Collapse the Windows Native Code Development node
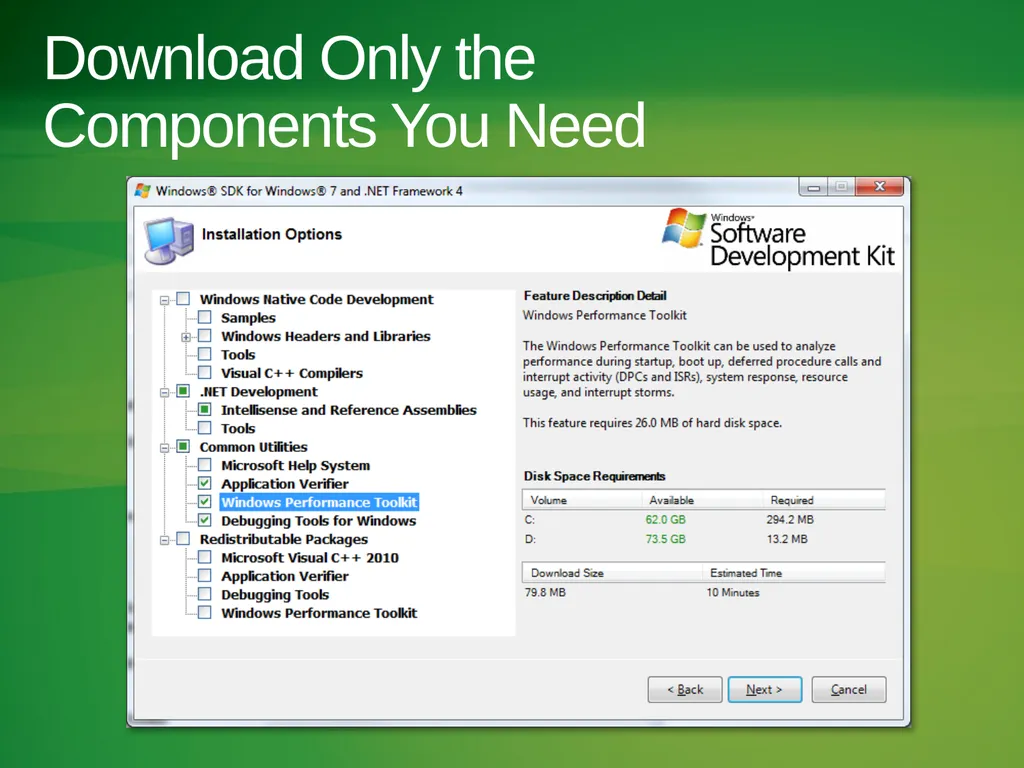The height and width of the screenshot is (768, 1024). pyautogui.click(x=165, y=300)
